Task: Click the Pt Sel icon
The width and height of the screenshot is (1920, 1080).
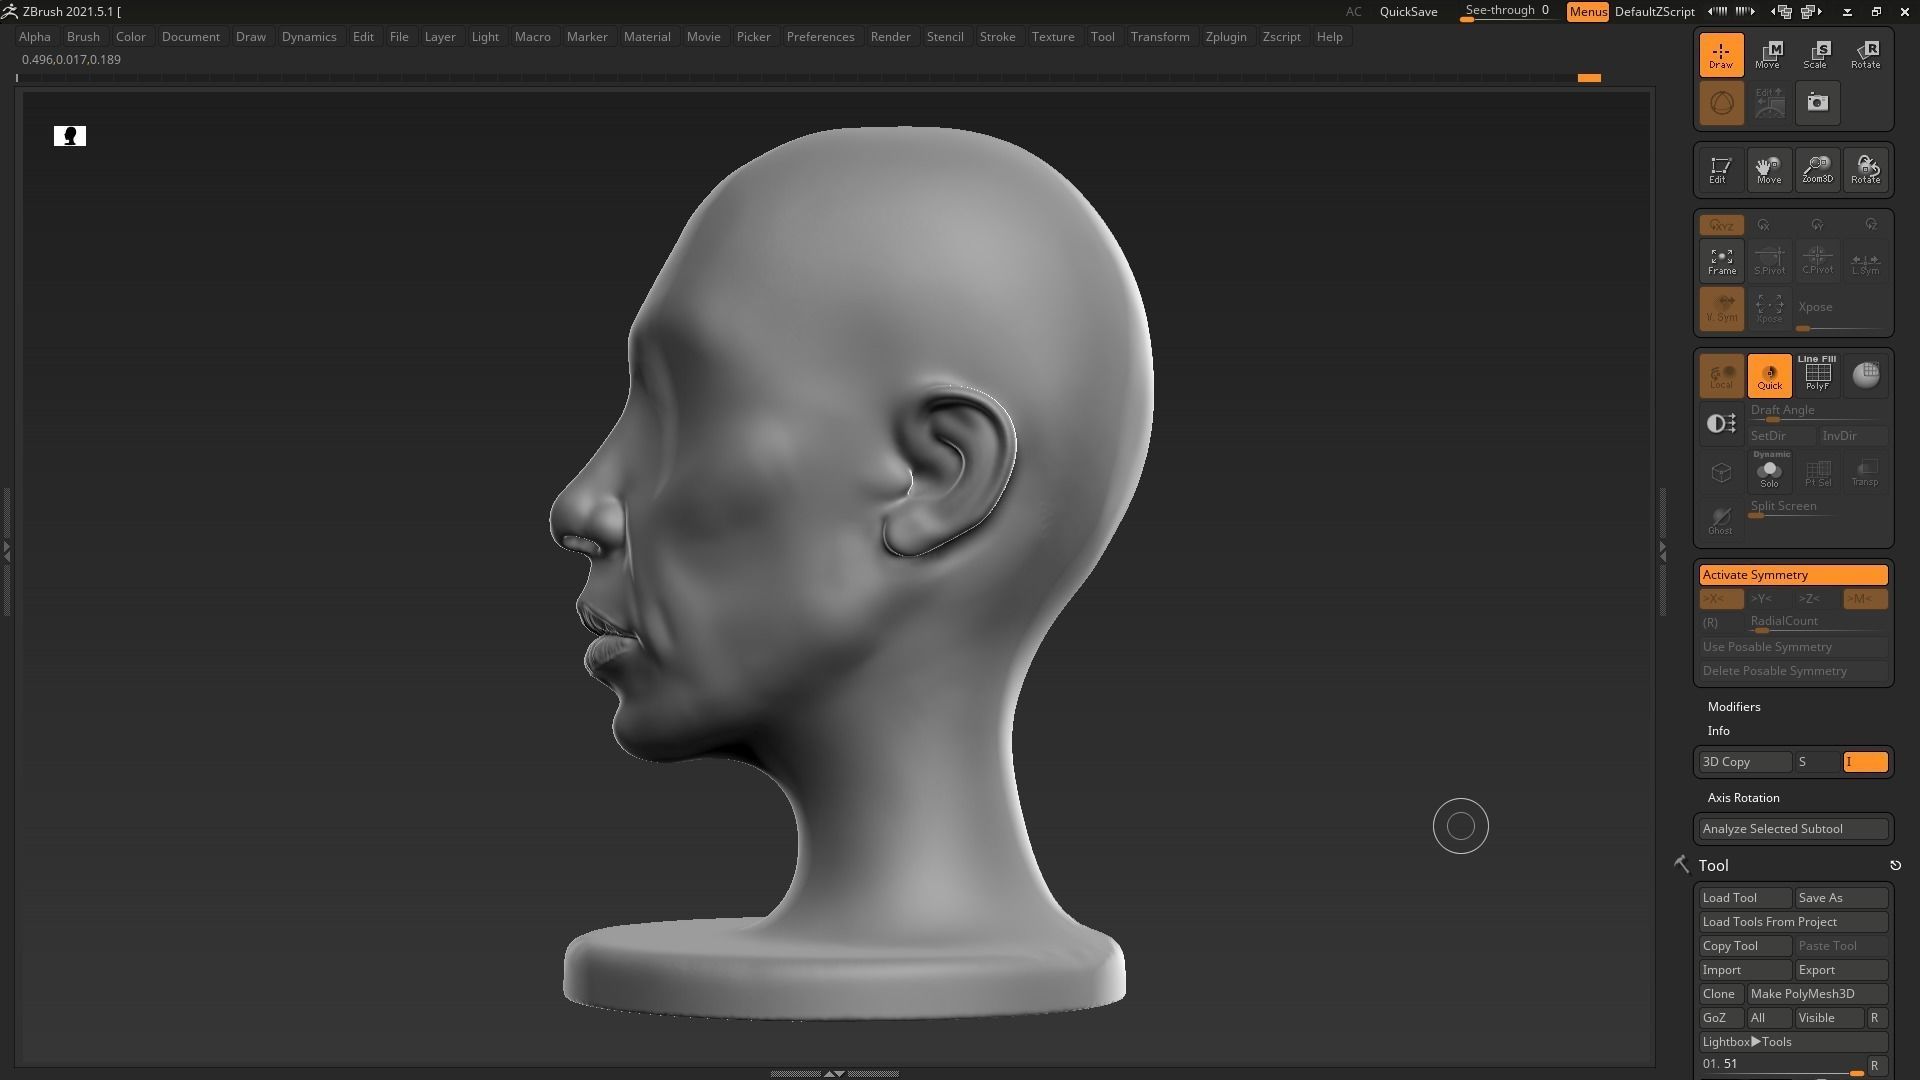Action: [1816, 471]
